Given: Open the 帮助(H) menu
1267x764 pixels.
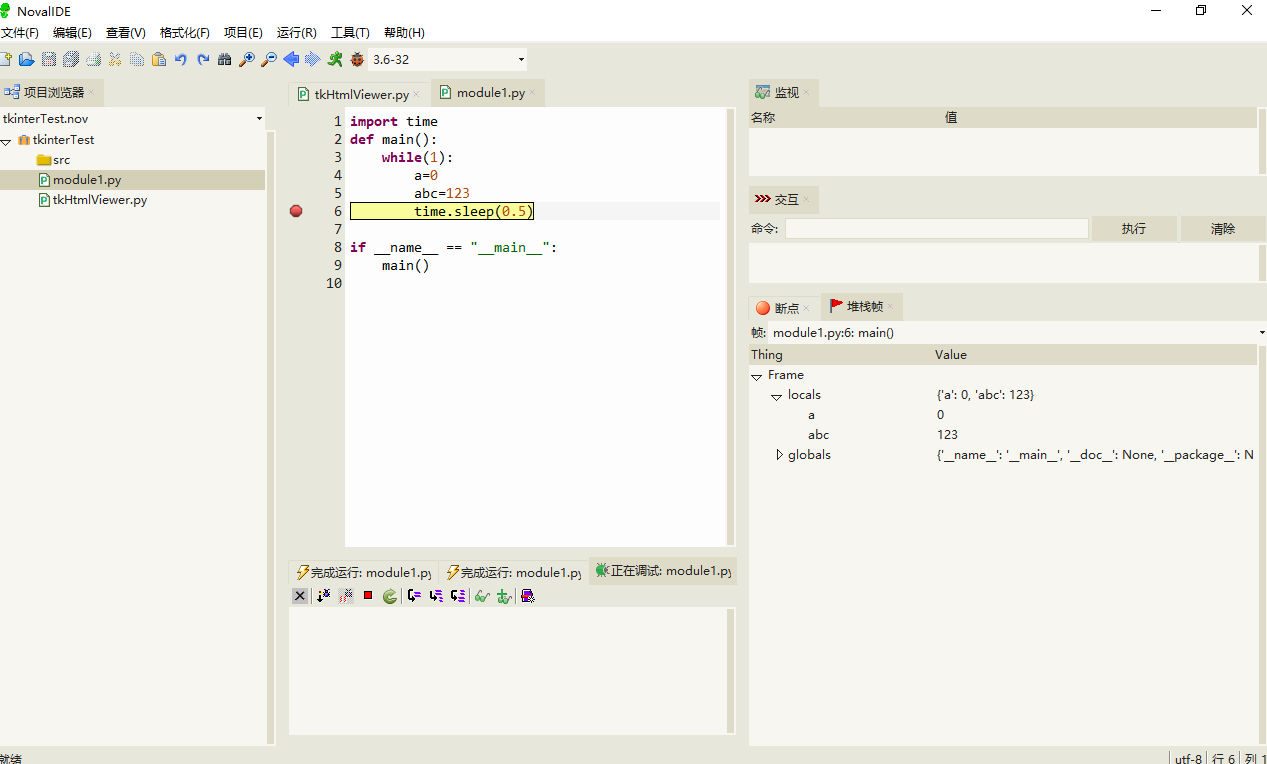Looking at the screenshot, I should pos(404,32).
